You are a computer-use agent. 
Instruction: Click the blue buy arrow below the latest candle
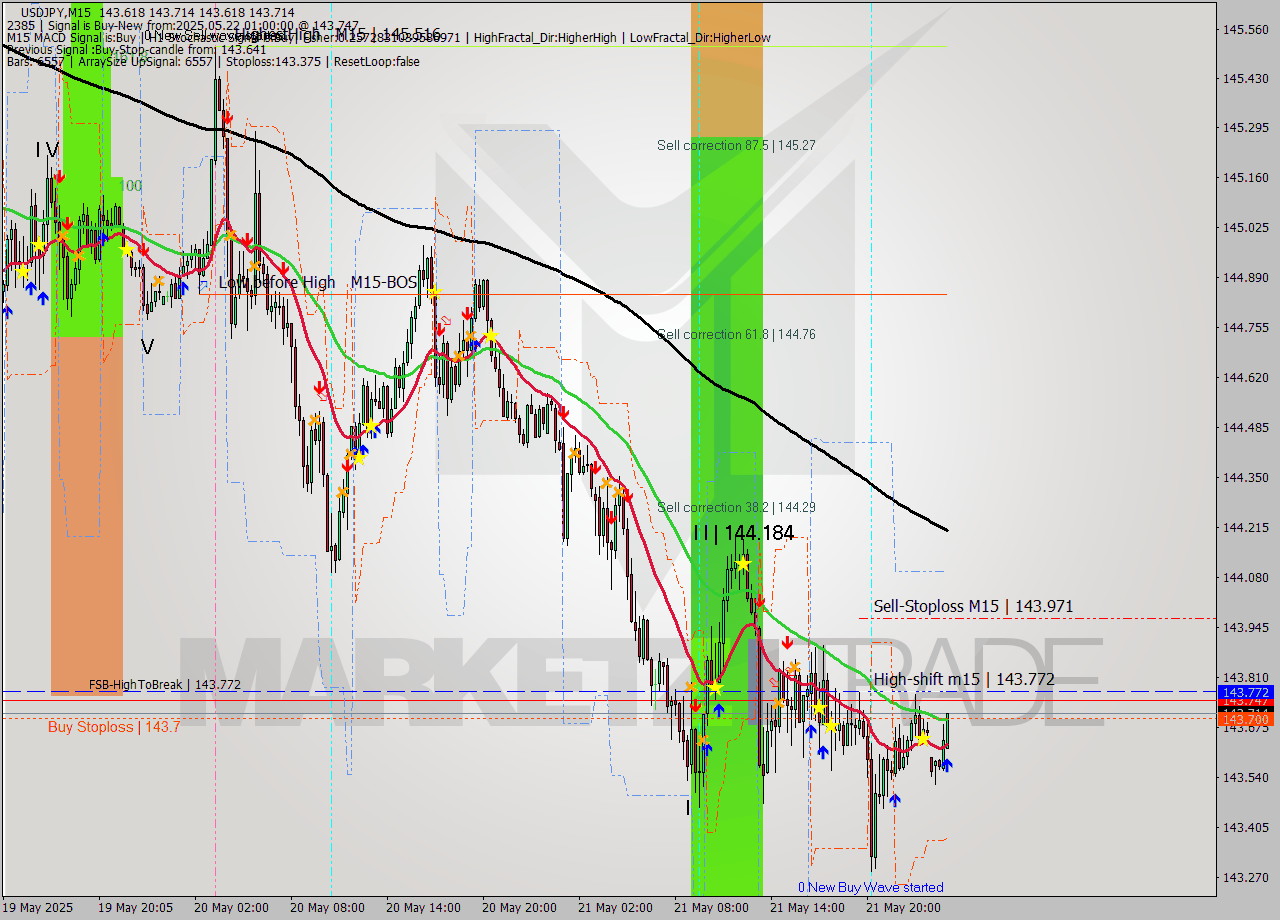[x=947, y=765]
